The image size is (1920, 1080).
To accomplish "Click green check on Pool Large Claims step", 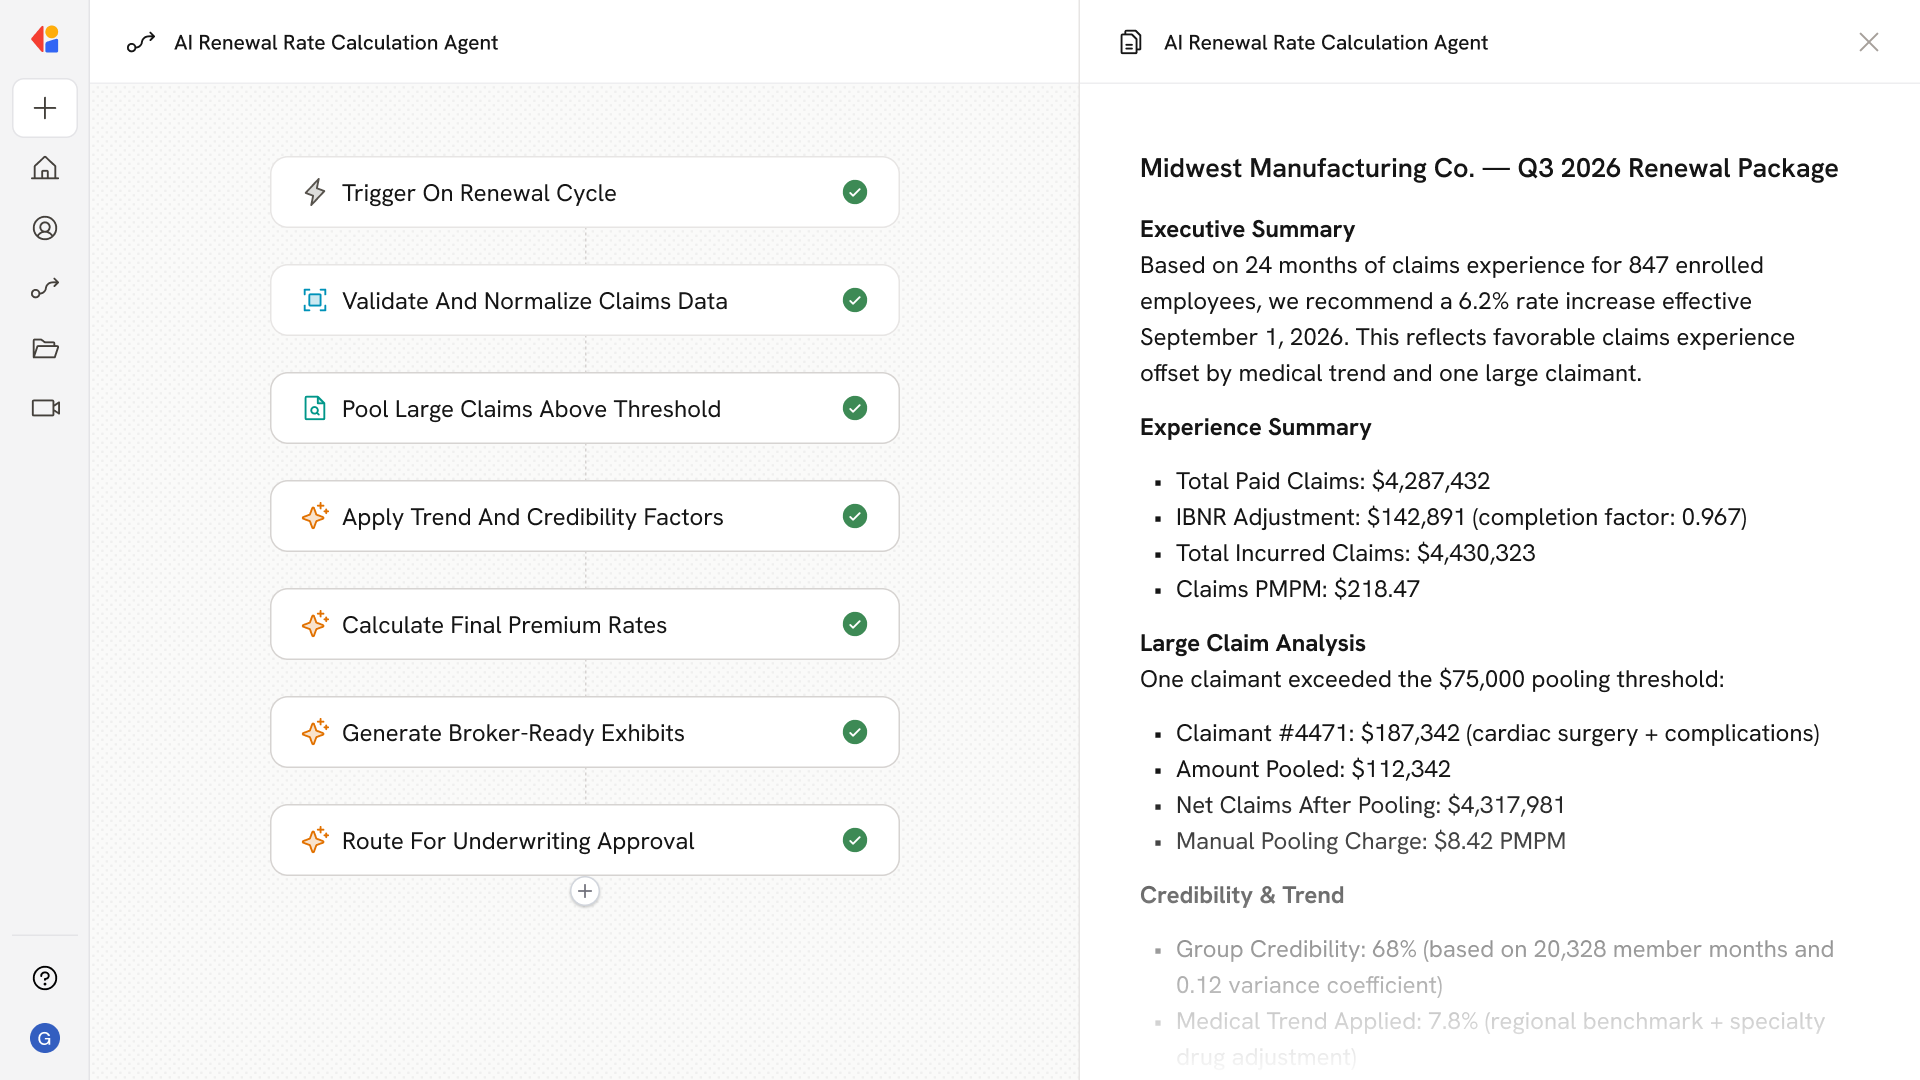I will 854,408.
